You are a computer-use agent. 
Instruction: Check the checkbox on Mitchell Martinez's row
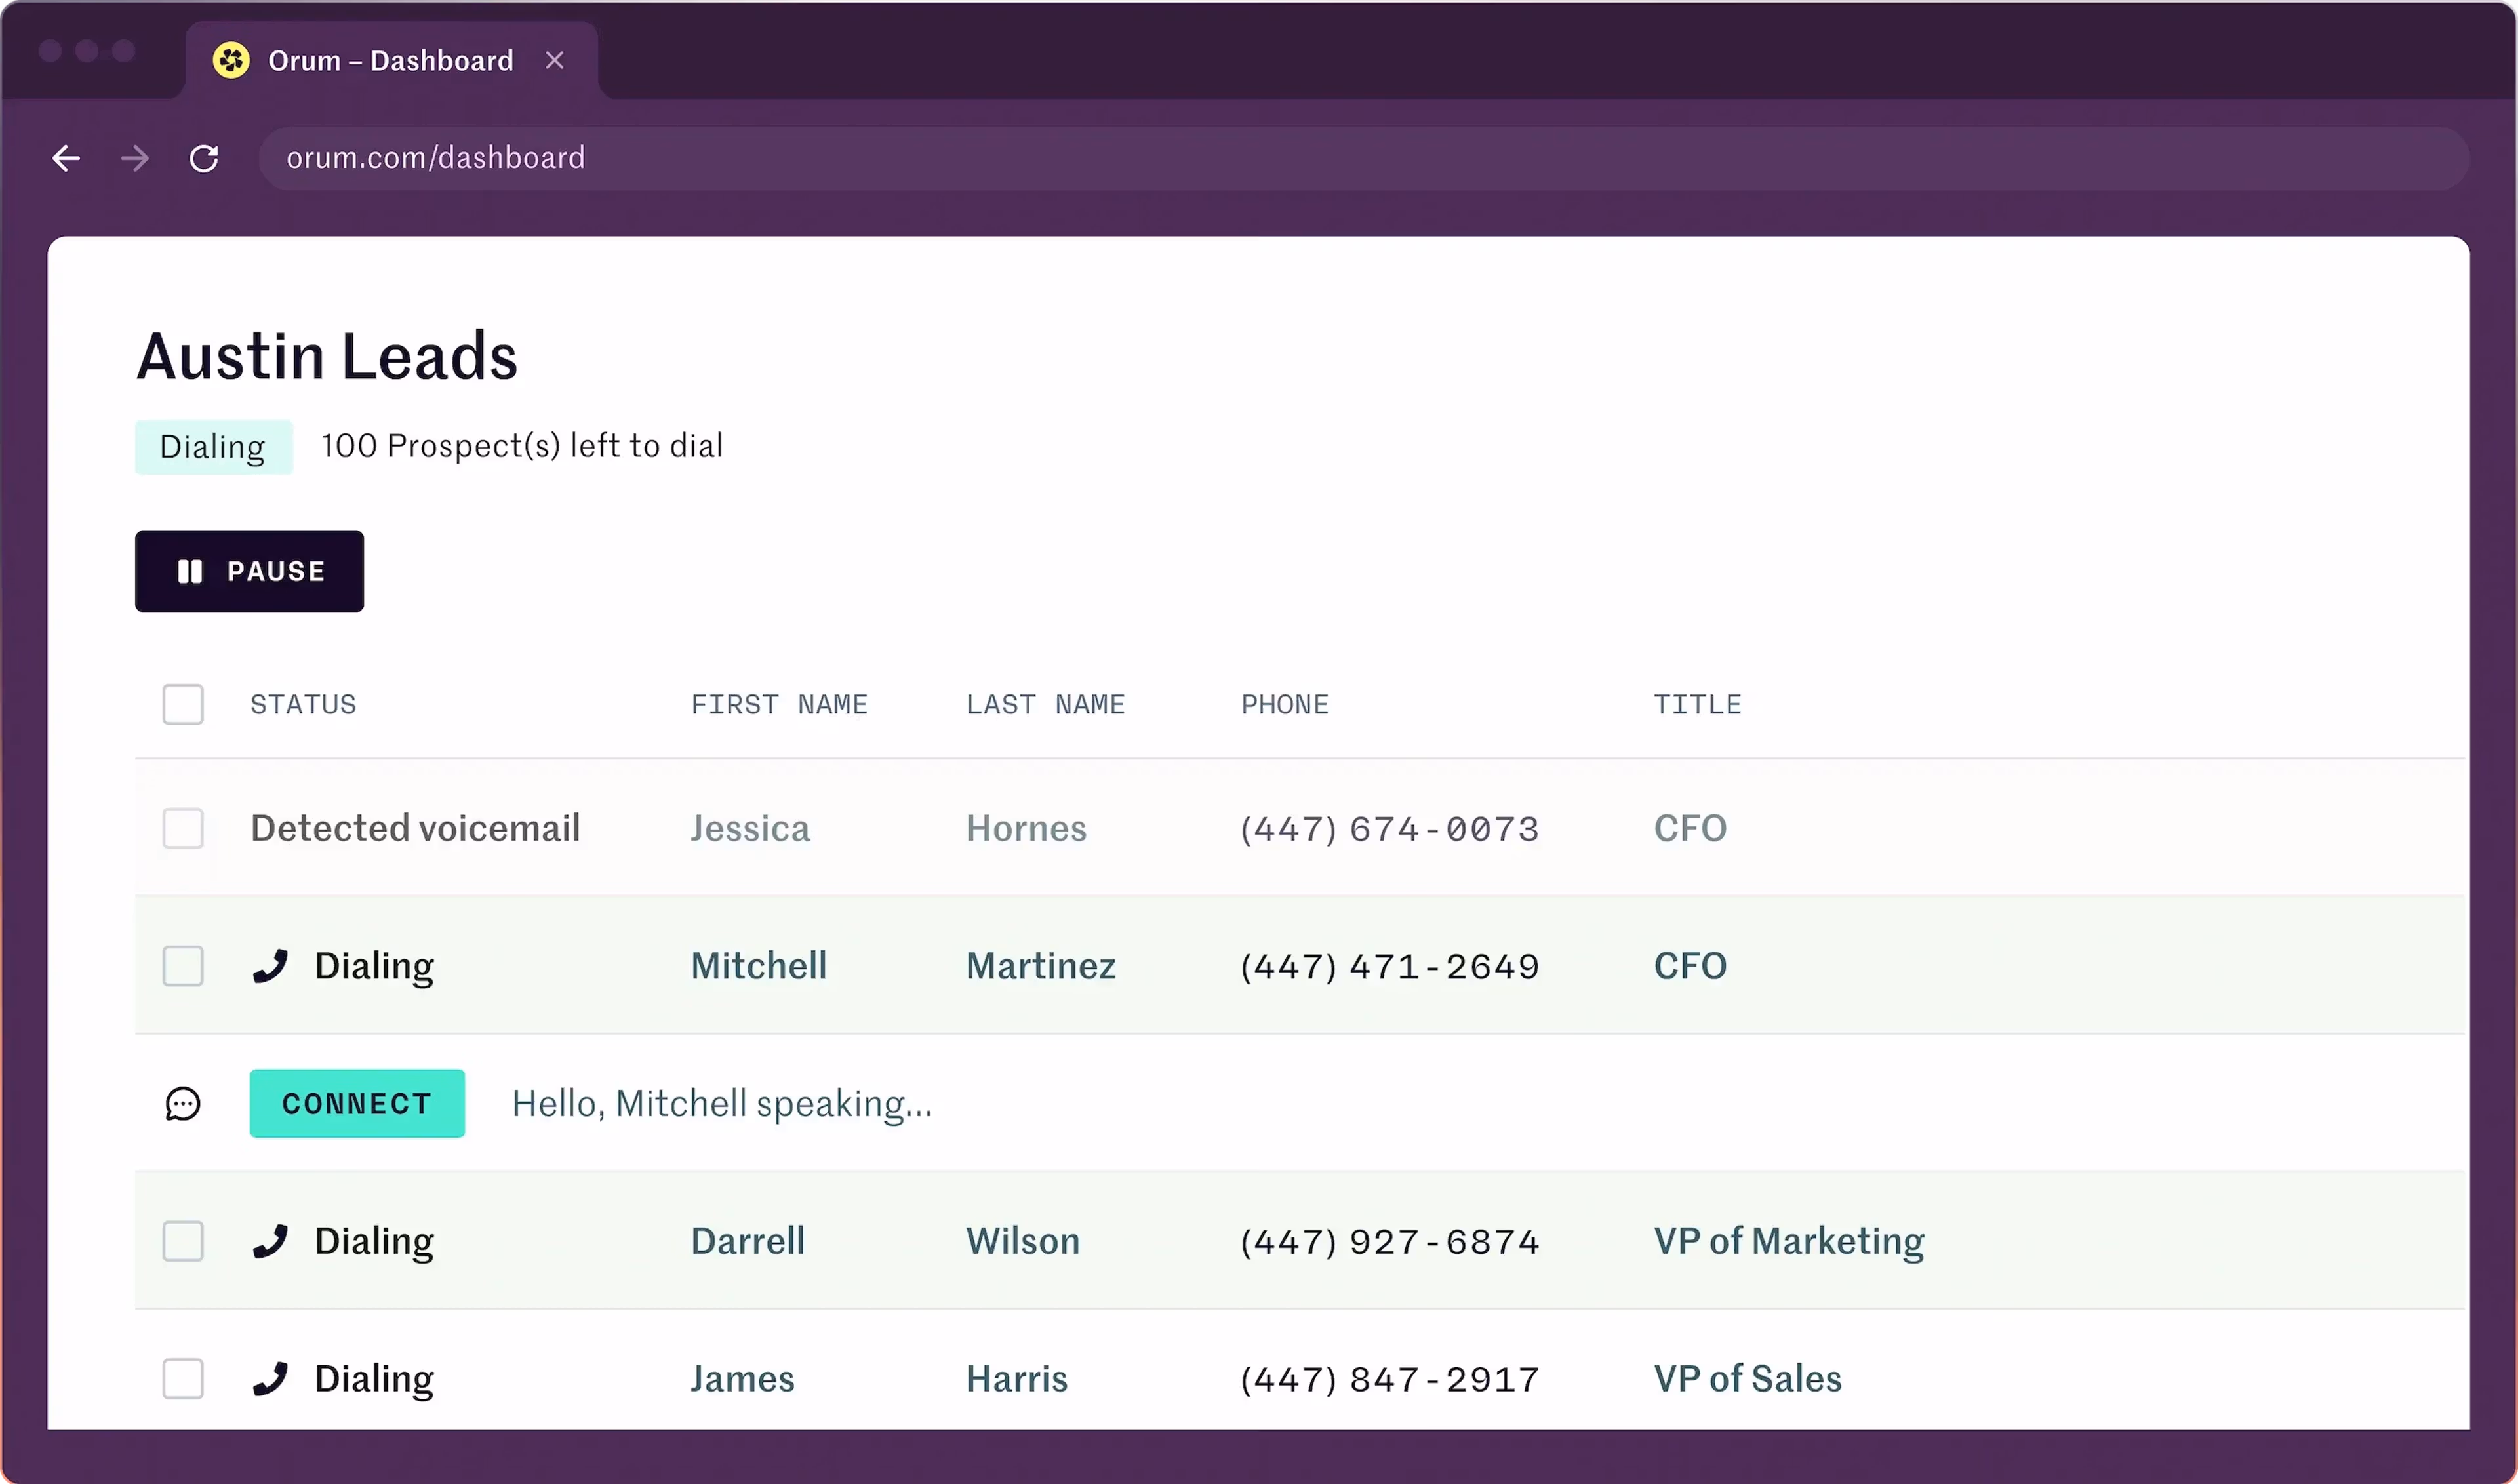[183, 965]
